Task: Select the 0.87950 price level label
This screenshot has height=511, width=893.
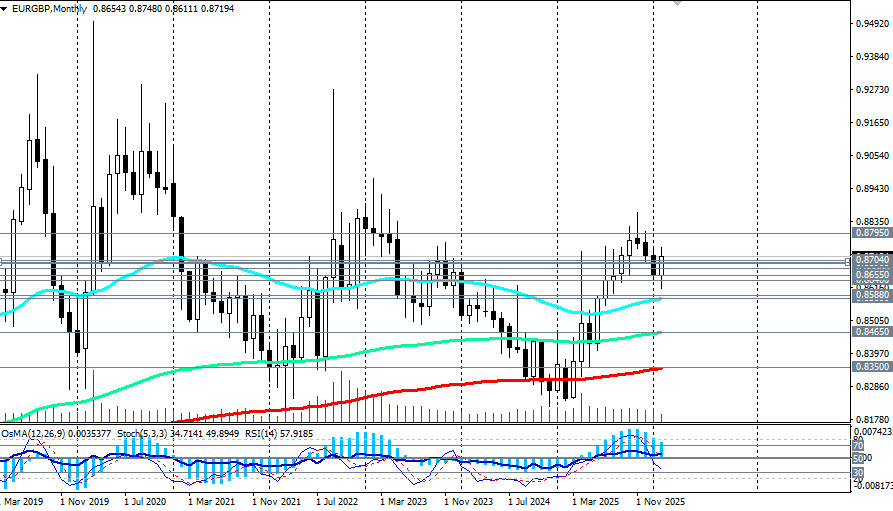Action: (872, 233)
